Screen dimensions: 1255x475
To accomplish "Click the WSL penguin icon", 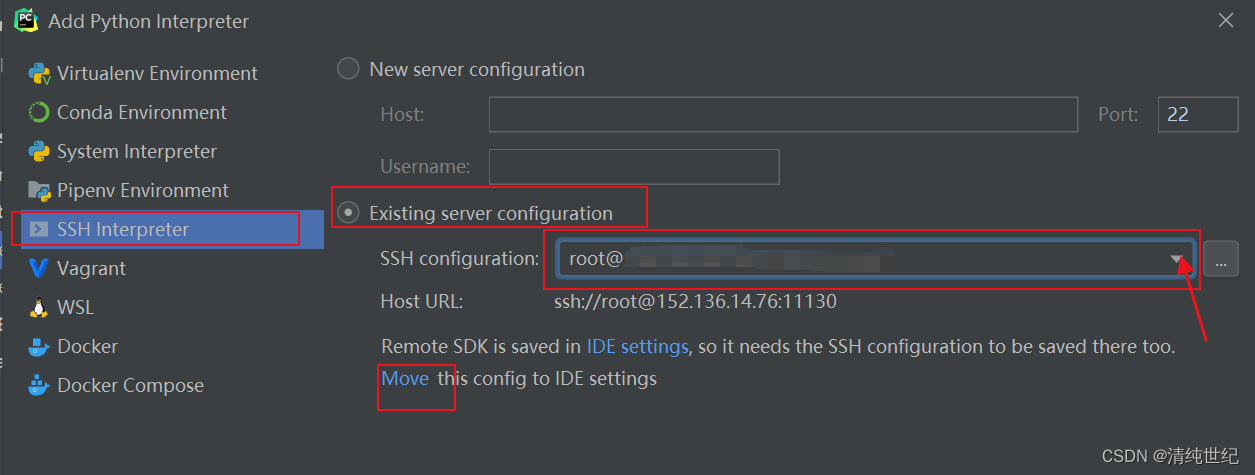I will coord(39,307).
